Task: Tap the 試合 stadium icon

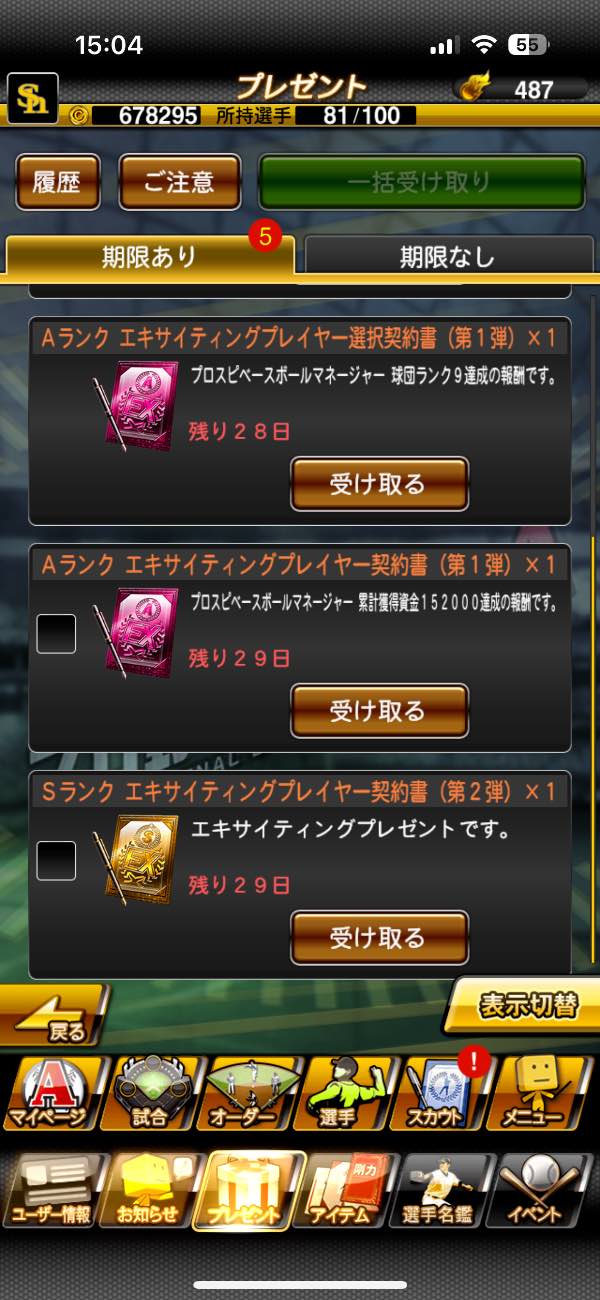Action: (151, 1093)
